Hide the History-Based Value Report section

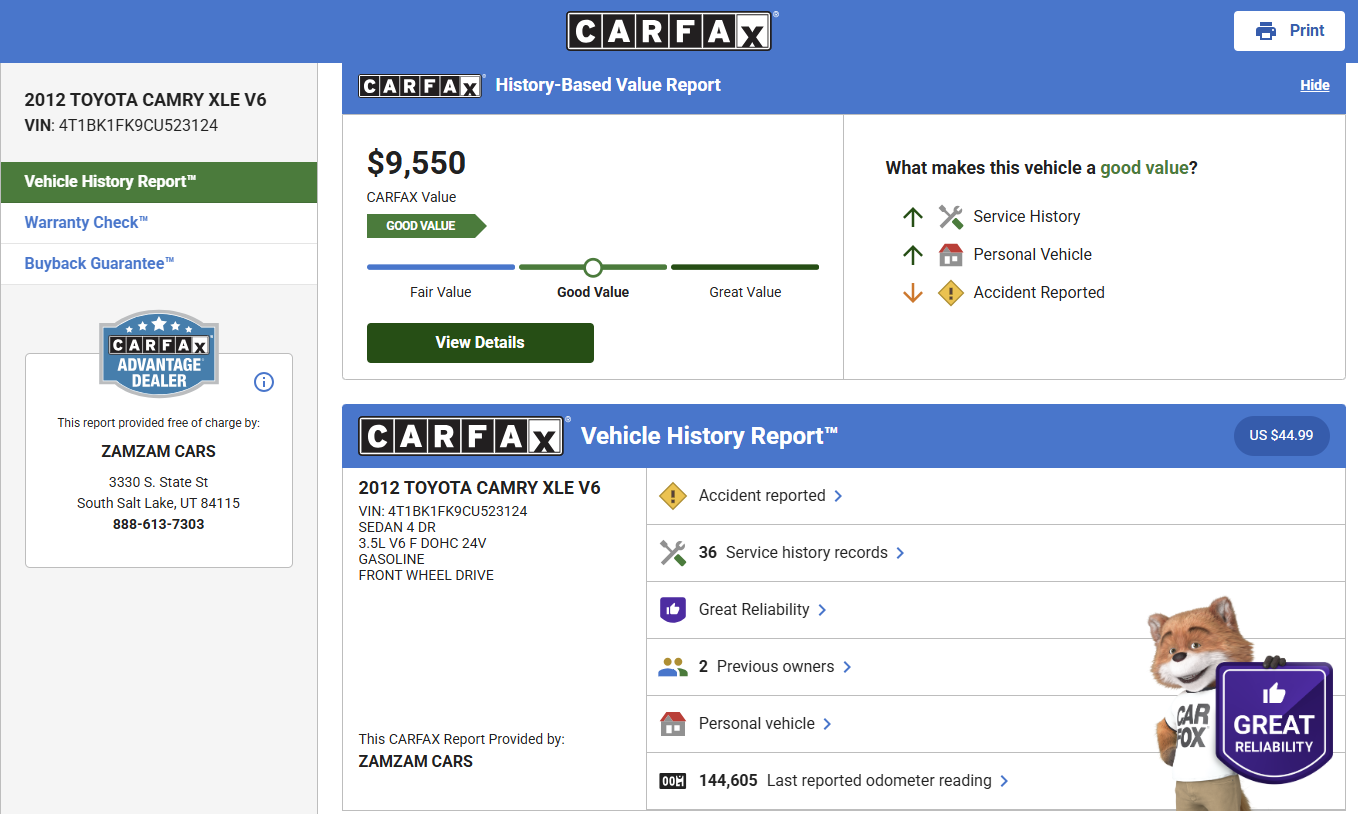tap(1314, 85)
